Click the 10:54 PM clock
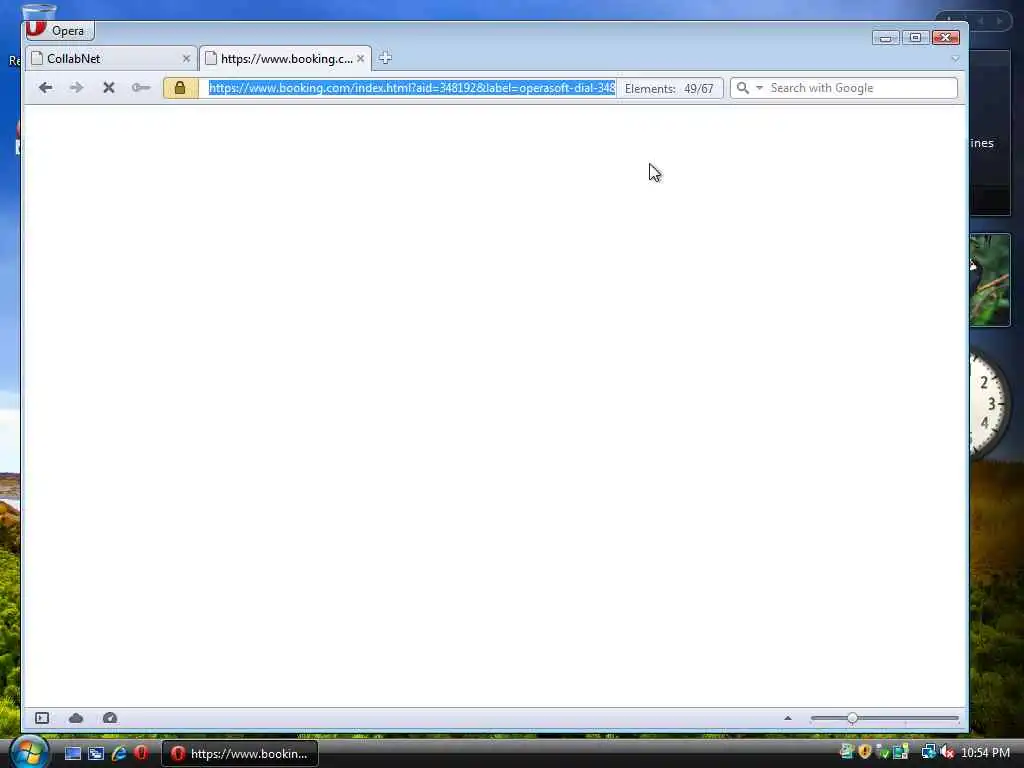 tap(985, 753)
